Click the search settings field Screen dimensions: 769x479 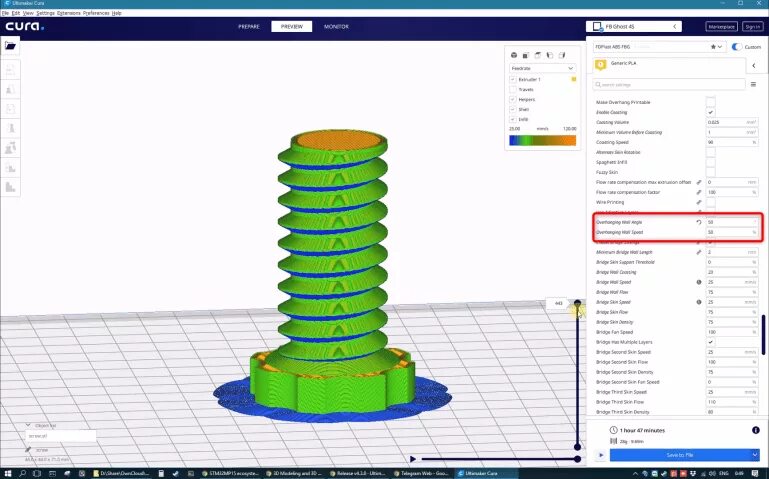669,84
